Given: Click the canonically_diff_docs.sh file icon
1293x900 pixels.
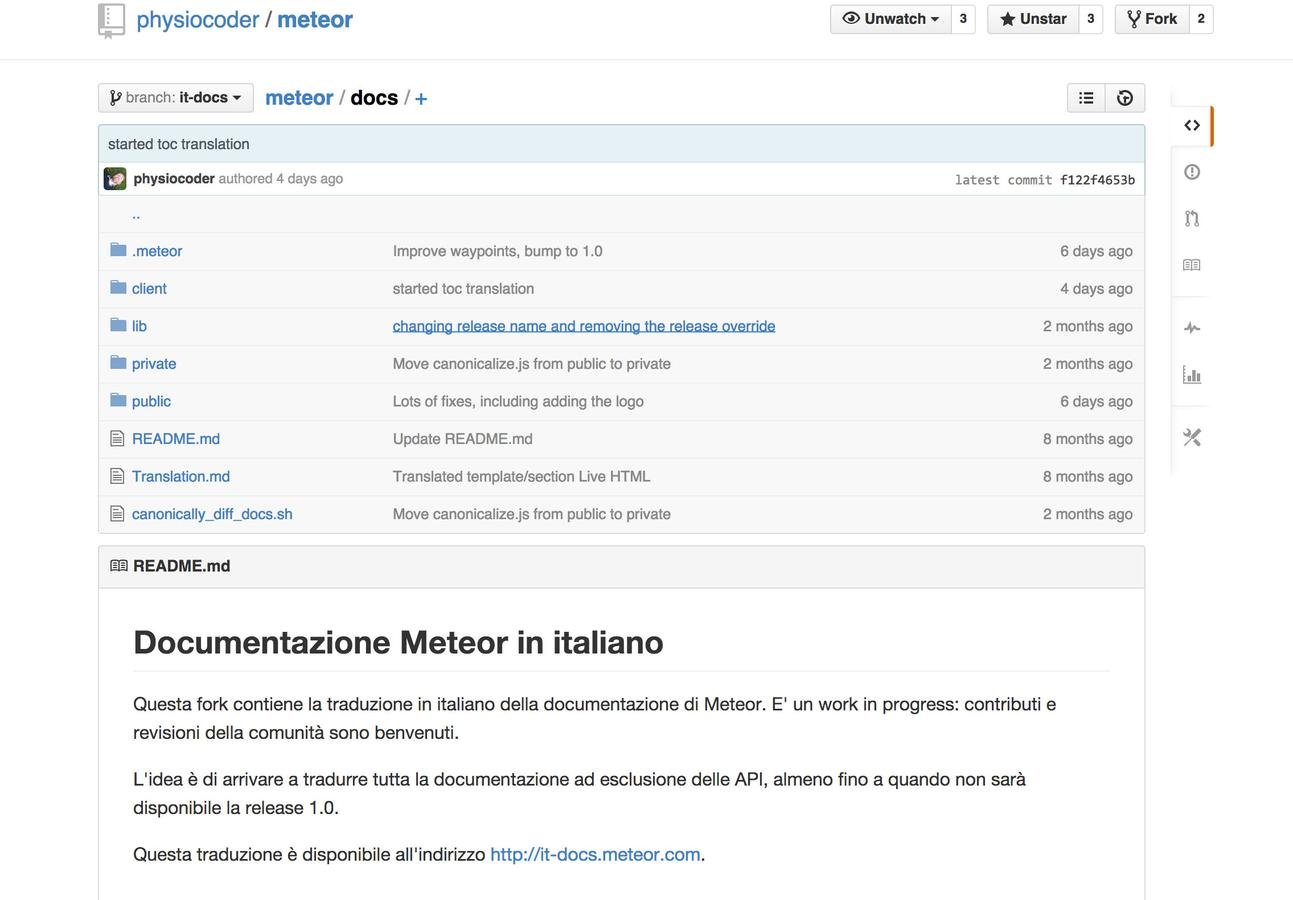Looking at the screenshot, I should point(117,513).
